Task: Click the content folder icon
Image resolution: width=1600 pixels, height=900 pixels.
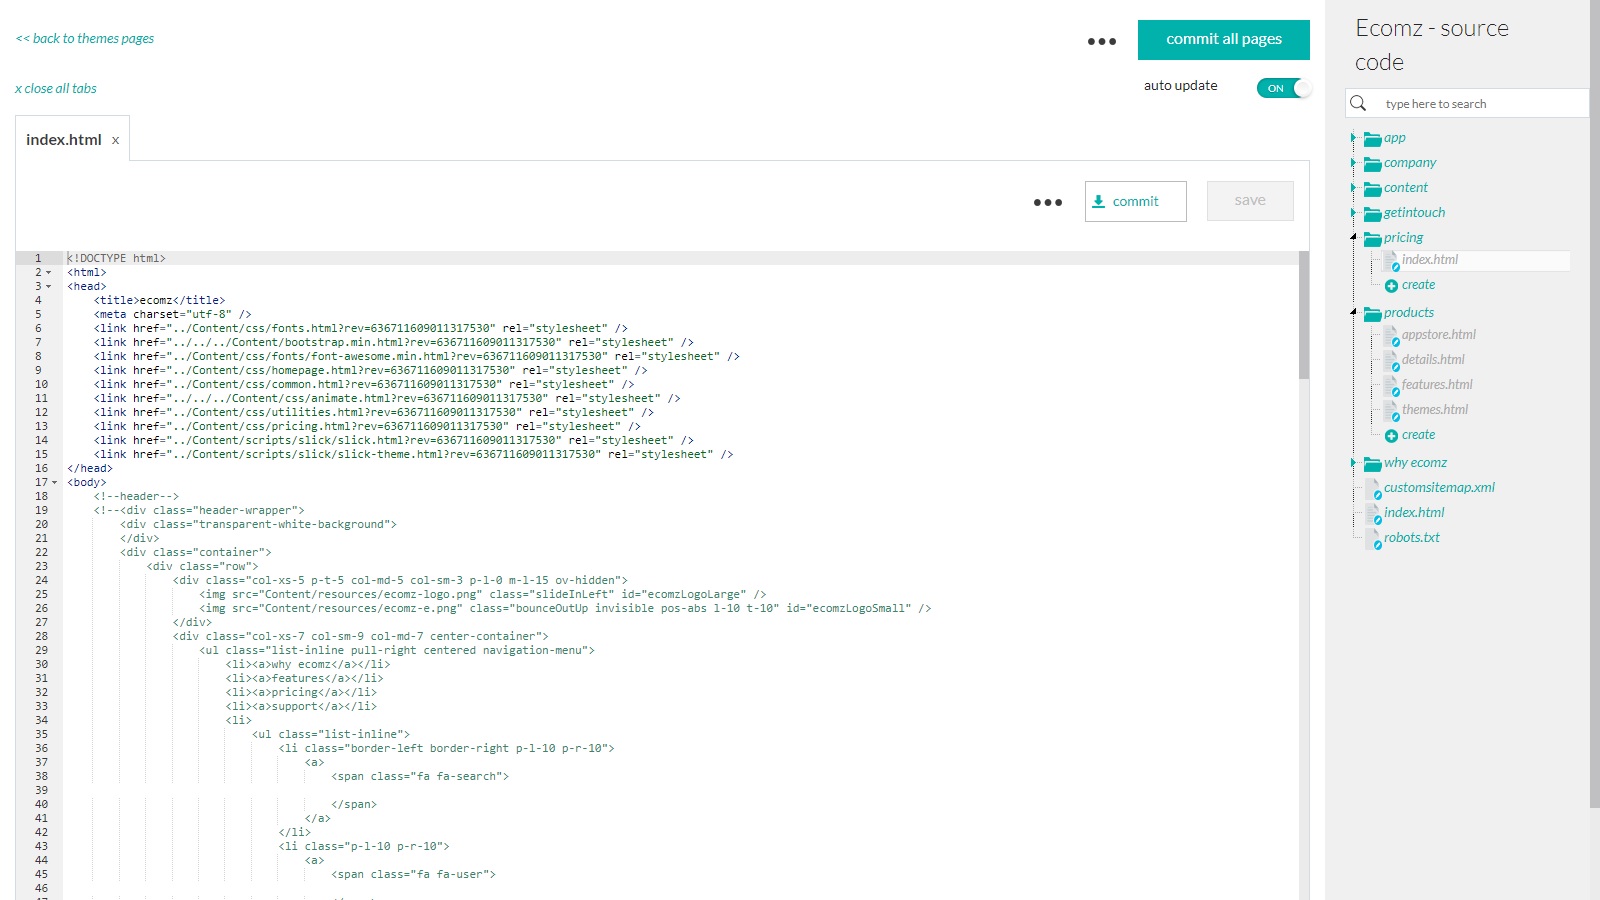Action: click(x=1373, y=189)
